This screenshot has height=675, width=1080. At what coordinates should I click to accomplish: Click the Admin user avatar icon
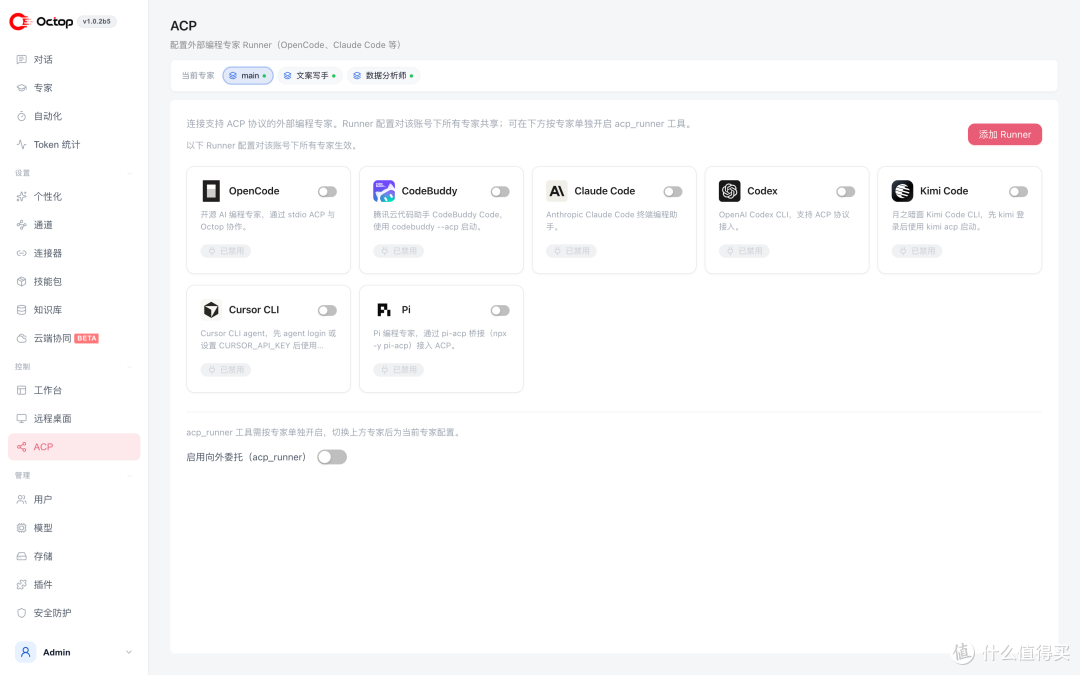pyautogui.click(x=25, y=652)
